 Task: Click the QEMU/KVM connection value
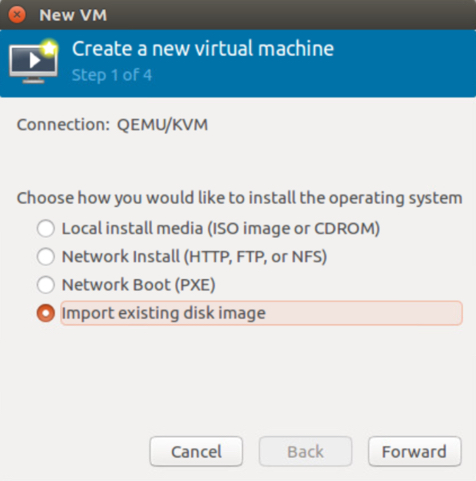coord(162,125)
